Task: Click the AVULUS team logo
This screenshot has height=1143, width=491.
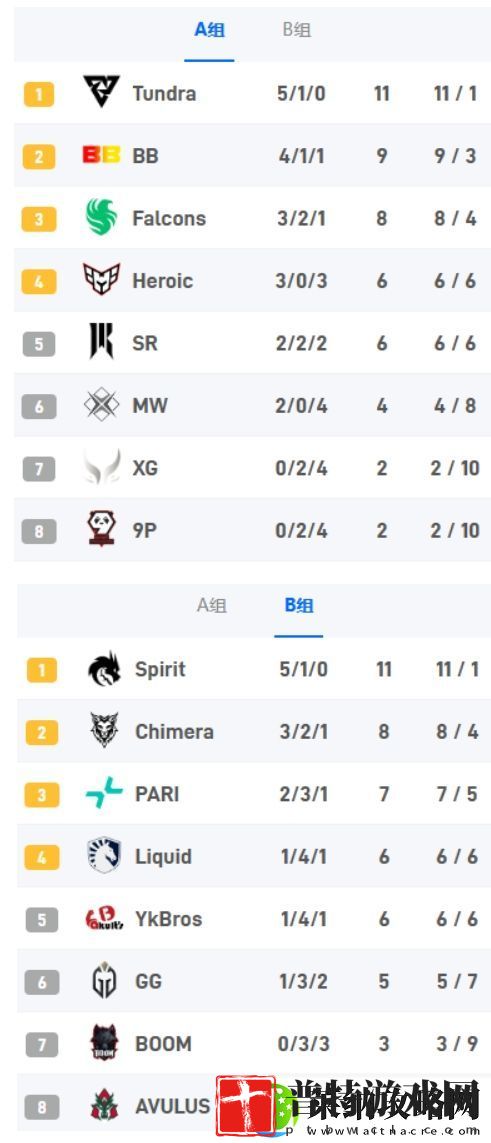Action: point(104,1106)
